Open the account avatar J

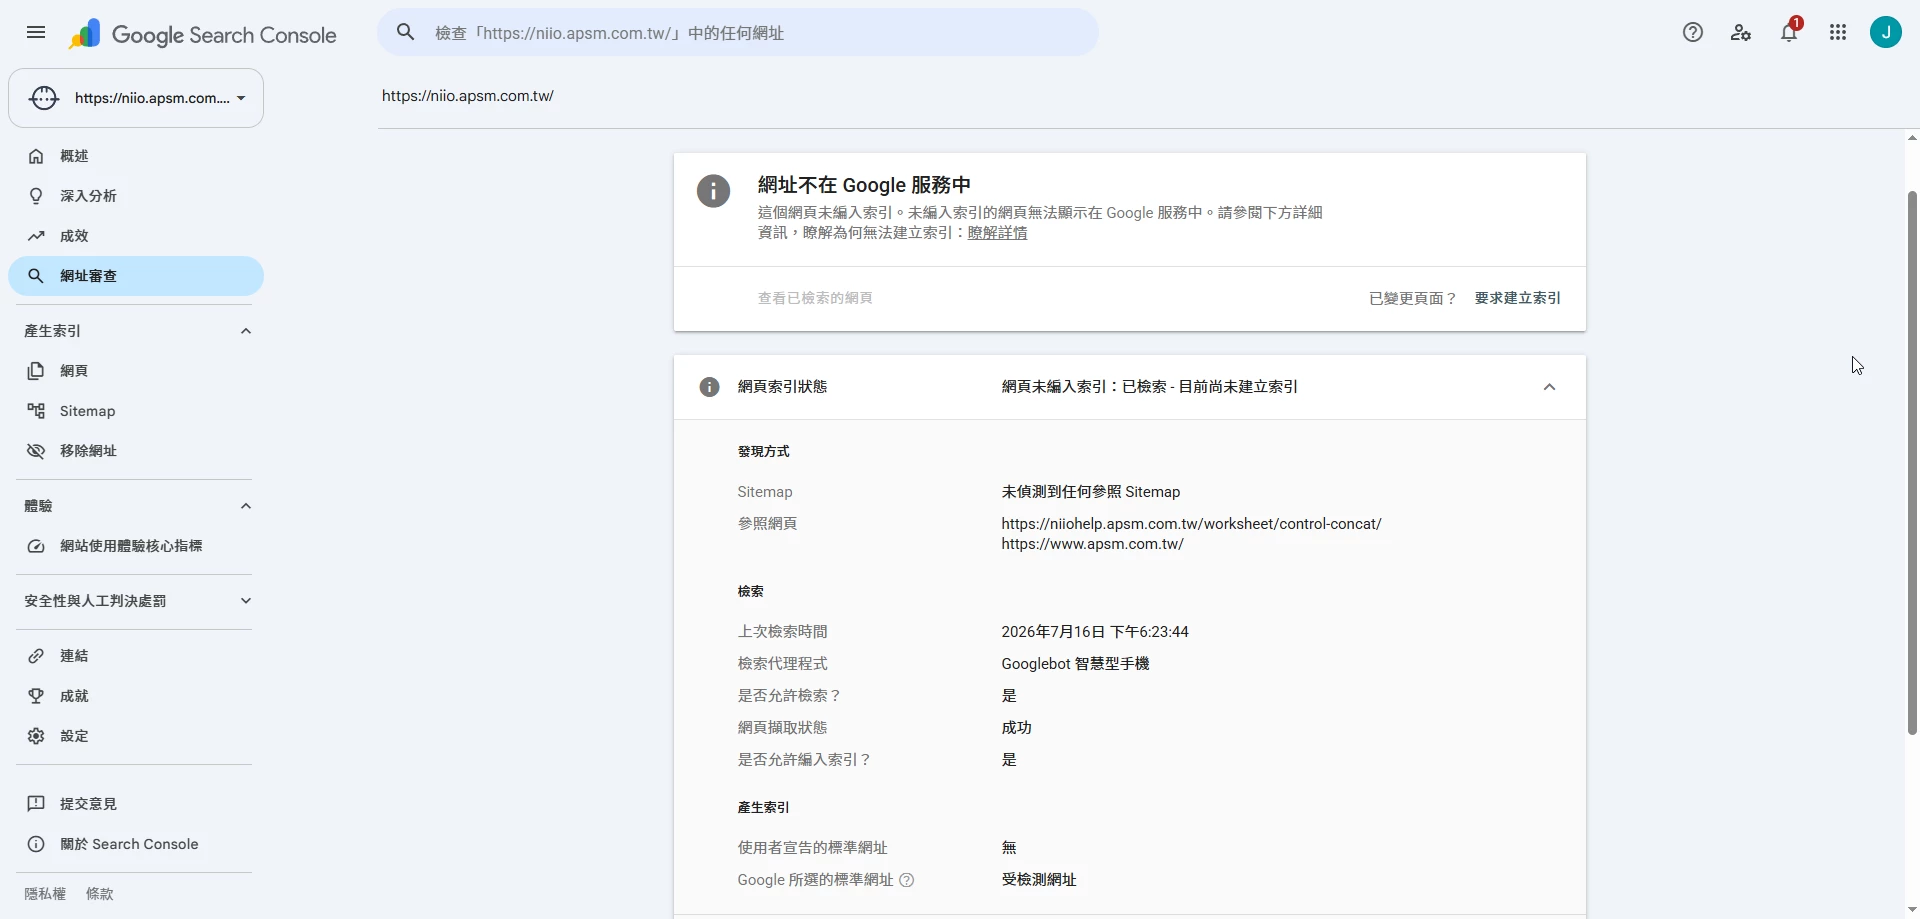point(1885,32)
